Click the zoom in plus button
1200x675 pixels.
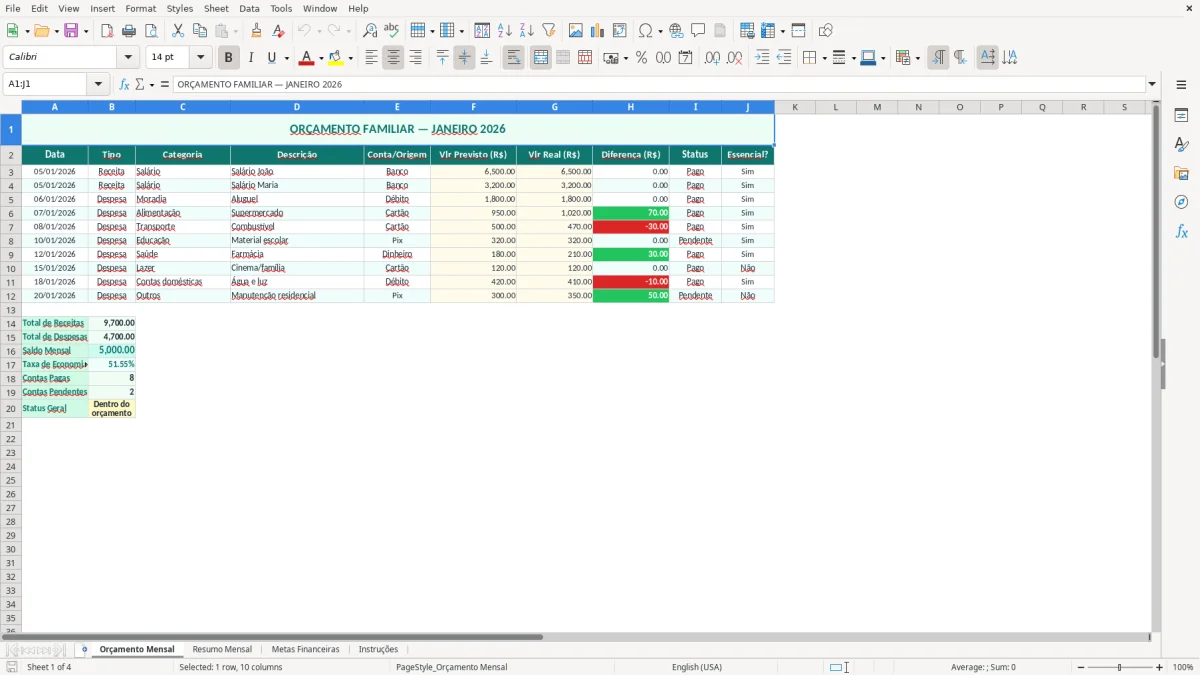click(1160, 667)
